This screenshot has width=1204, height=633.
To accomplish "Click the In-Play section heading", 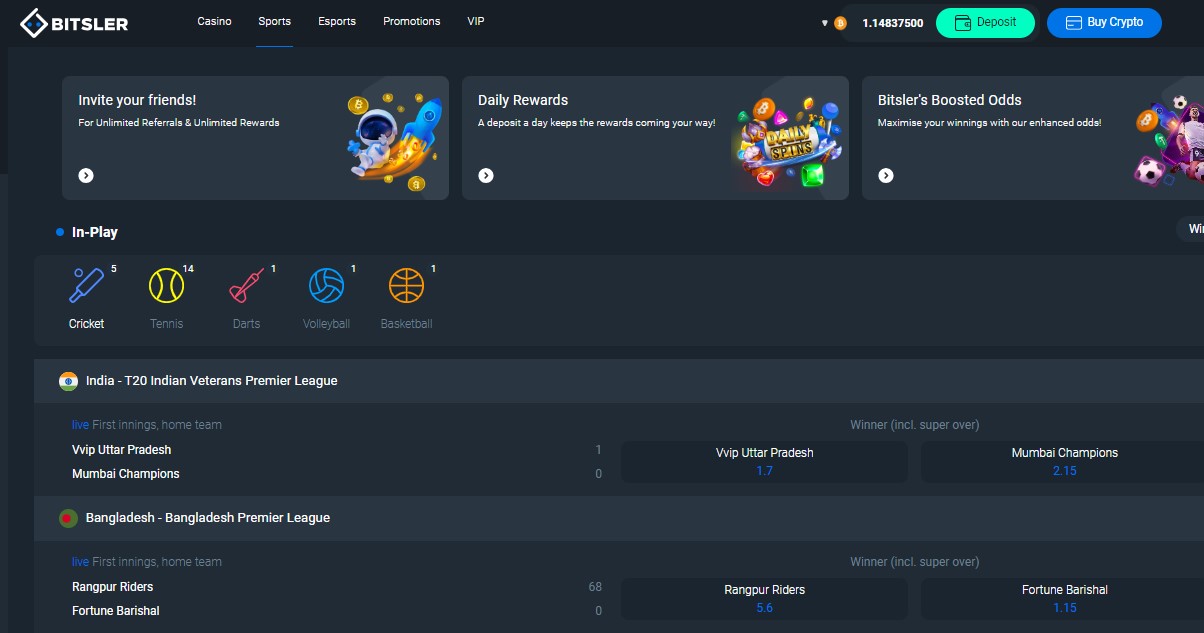I will point(95,232).
